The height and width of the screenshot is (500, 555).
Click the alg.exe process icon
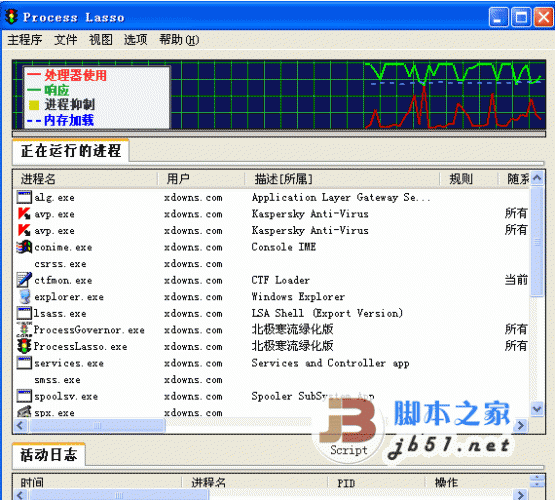tap(24, 197)
